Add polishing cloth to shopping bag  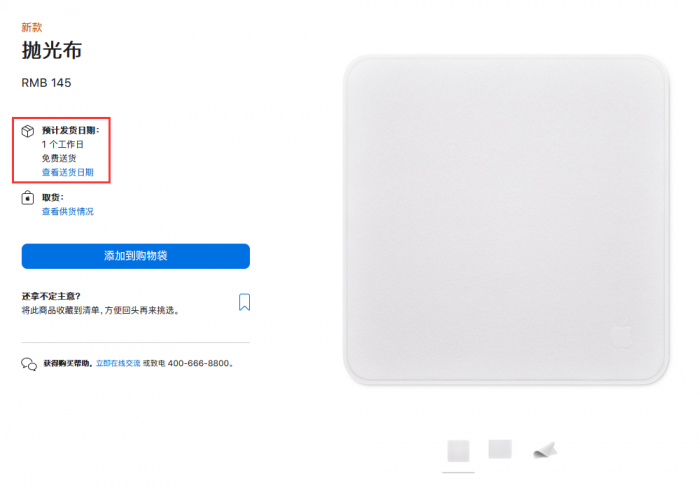136,256
